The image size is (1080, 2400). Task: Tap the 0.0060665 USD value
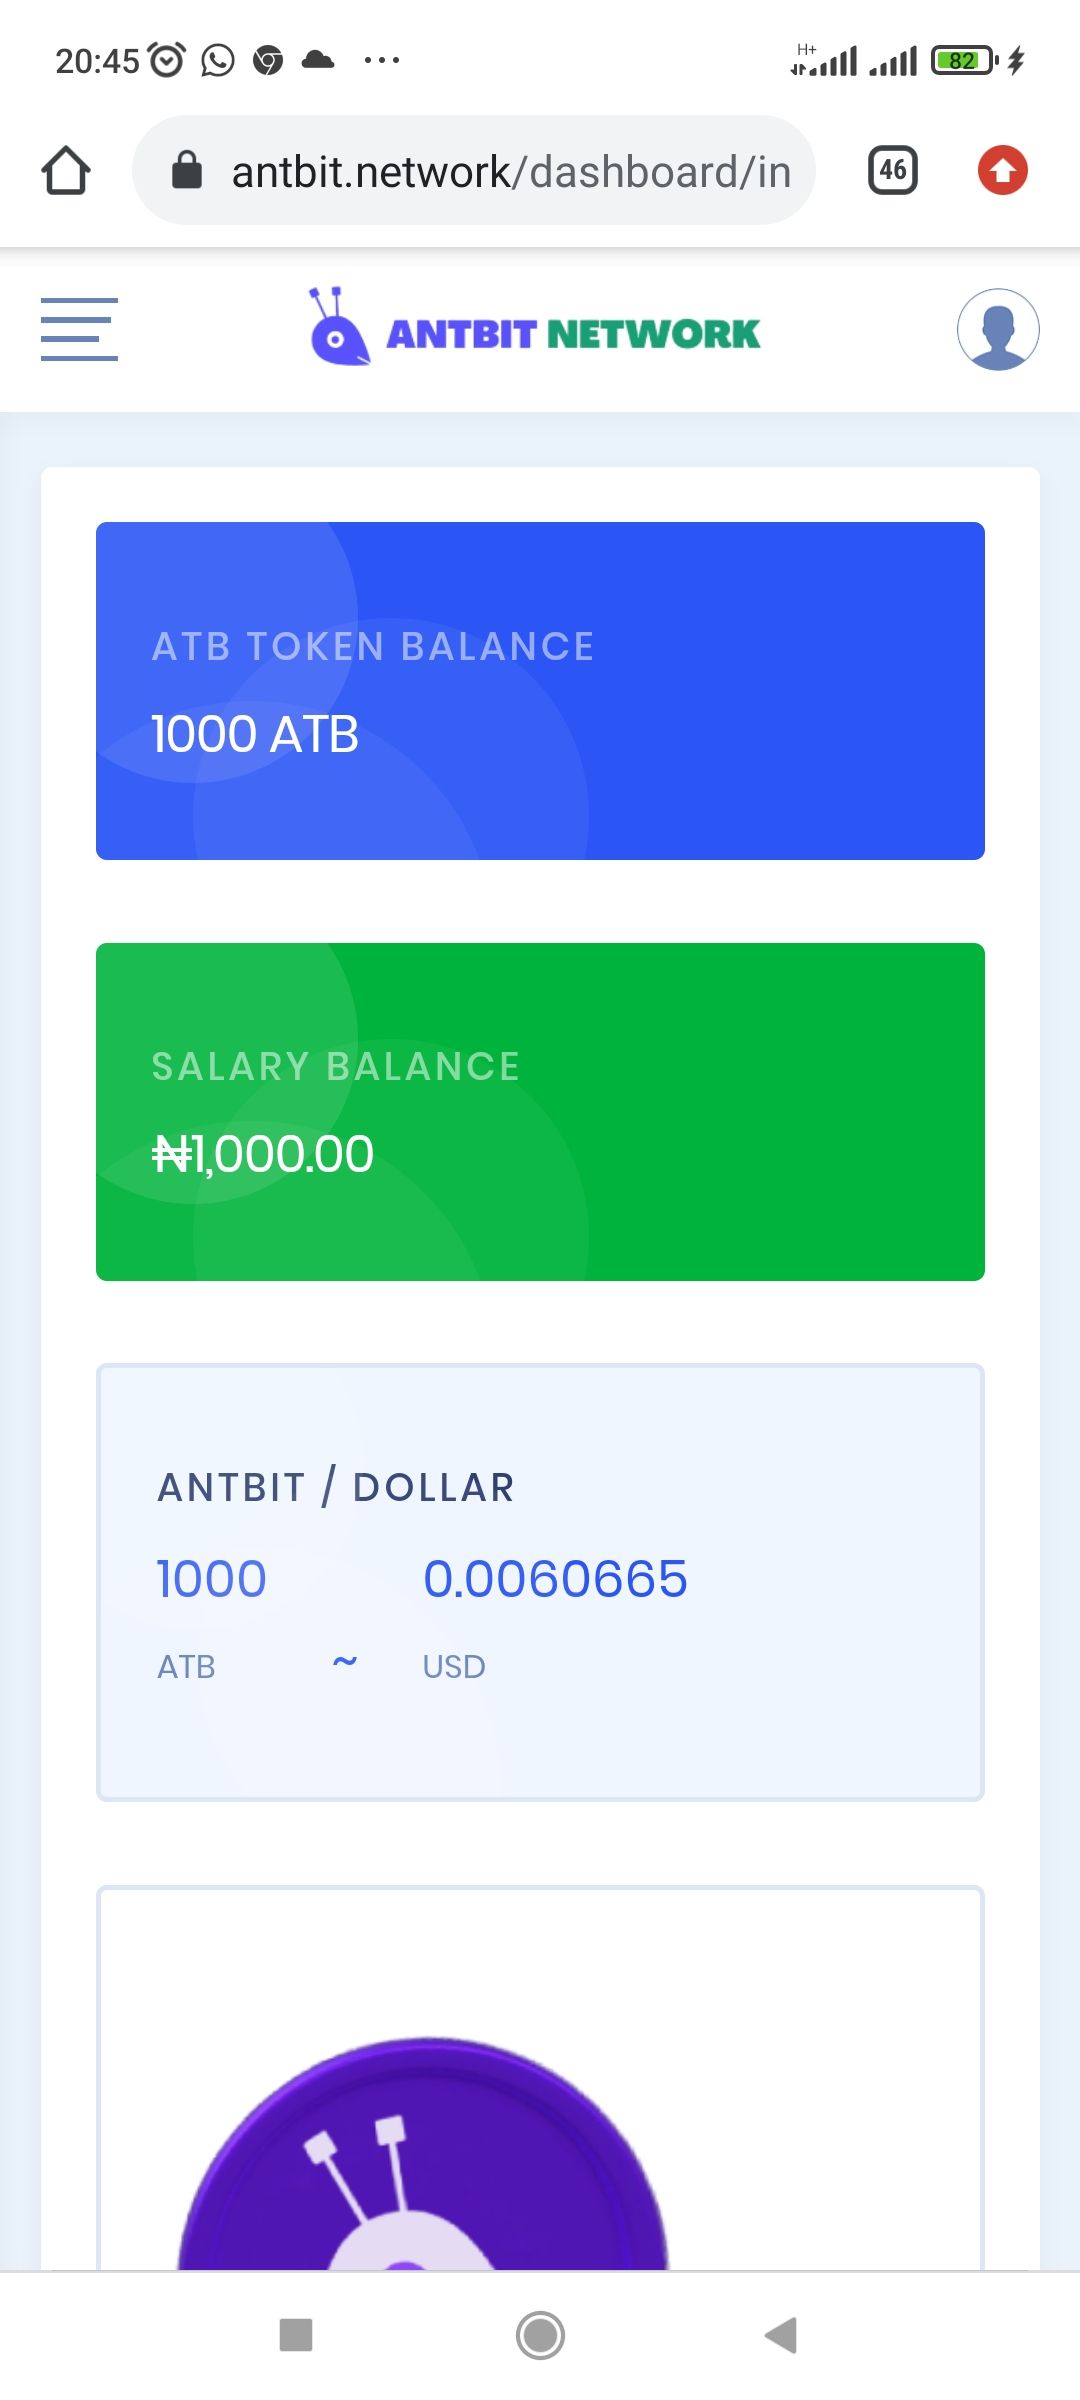[x=555, y=1579]
